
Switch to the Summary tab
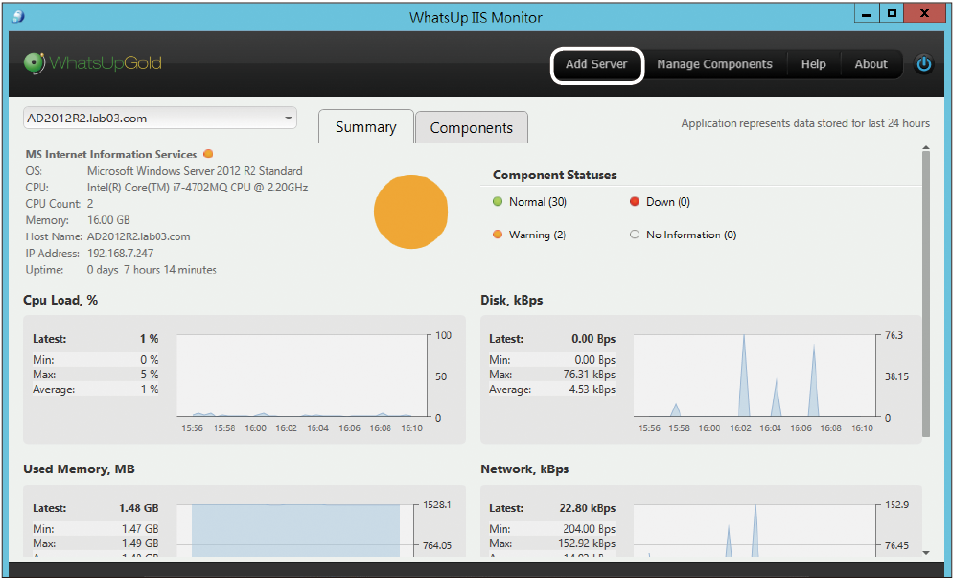(366, 127)
